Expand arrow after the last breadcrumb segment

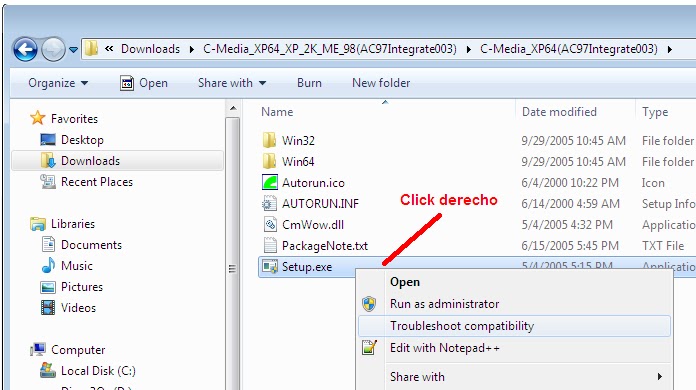pos(670,49)
